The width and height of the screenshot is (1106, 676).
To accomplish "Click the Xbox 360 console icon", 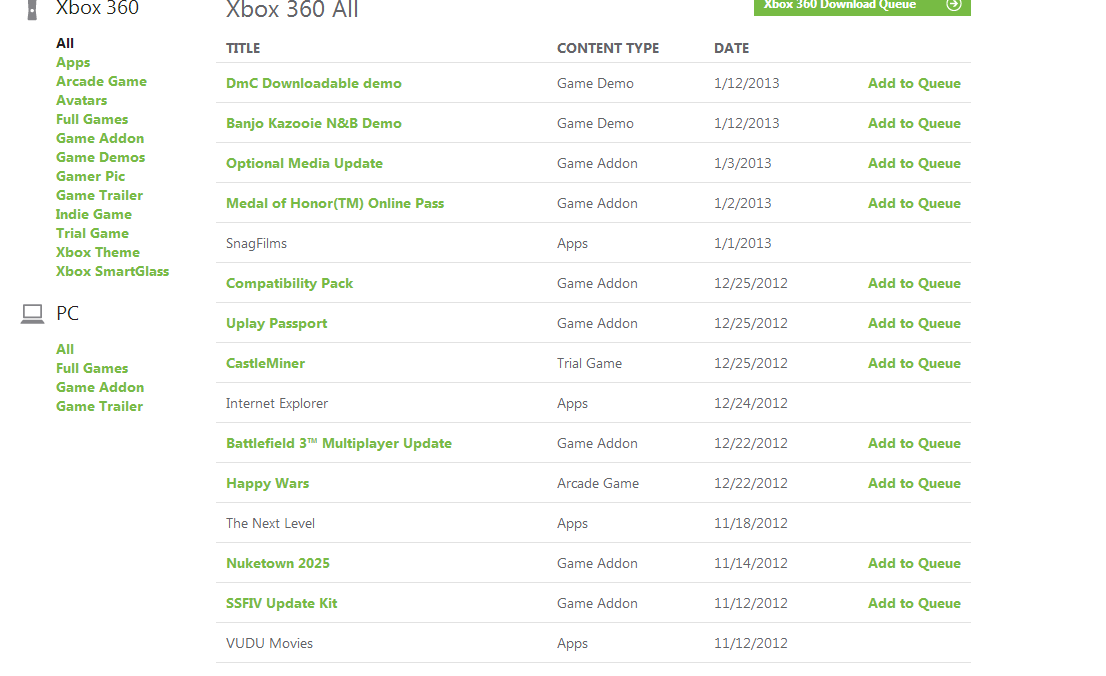I will point(32,10).
